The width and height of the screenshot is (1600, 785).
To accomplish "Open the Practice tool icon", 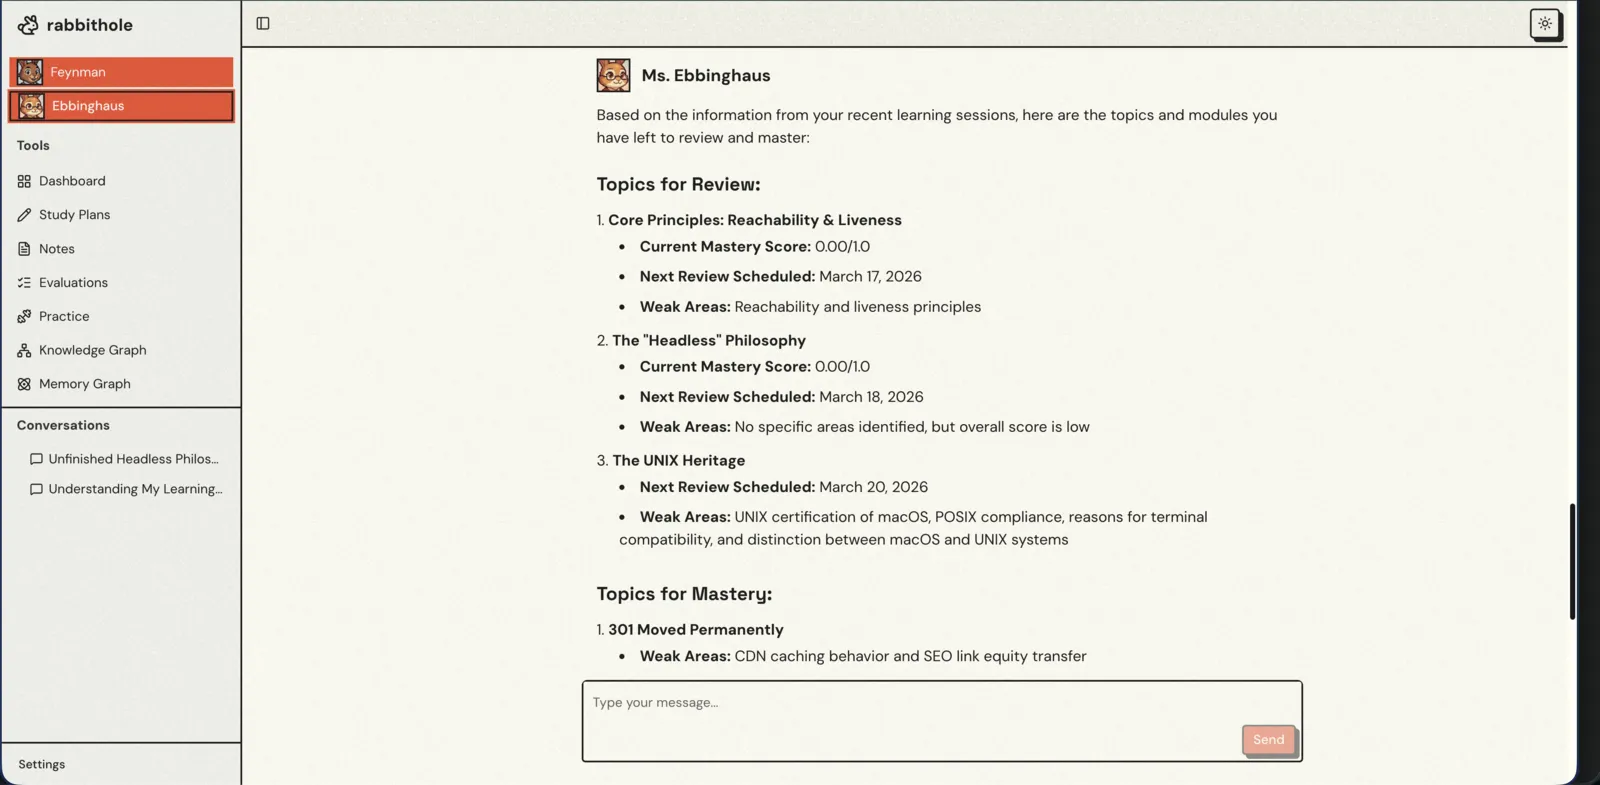I will (x=24, y=316).
